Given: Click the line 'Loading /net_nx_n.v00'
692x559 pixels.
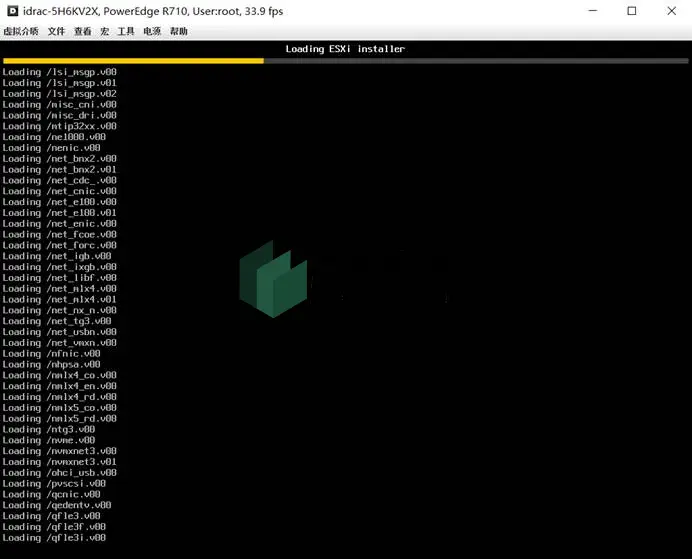Looking at the screenshot, I should pyautogui.click(x=60, y=310).
